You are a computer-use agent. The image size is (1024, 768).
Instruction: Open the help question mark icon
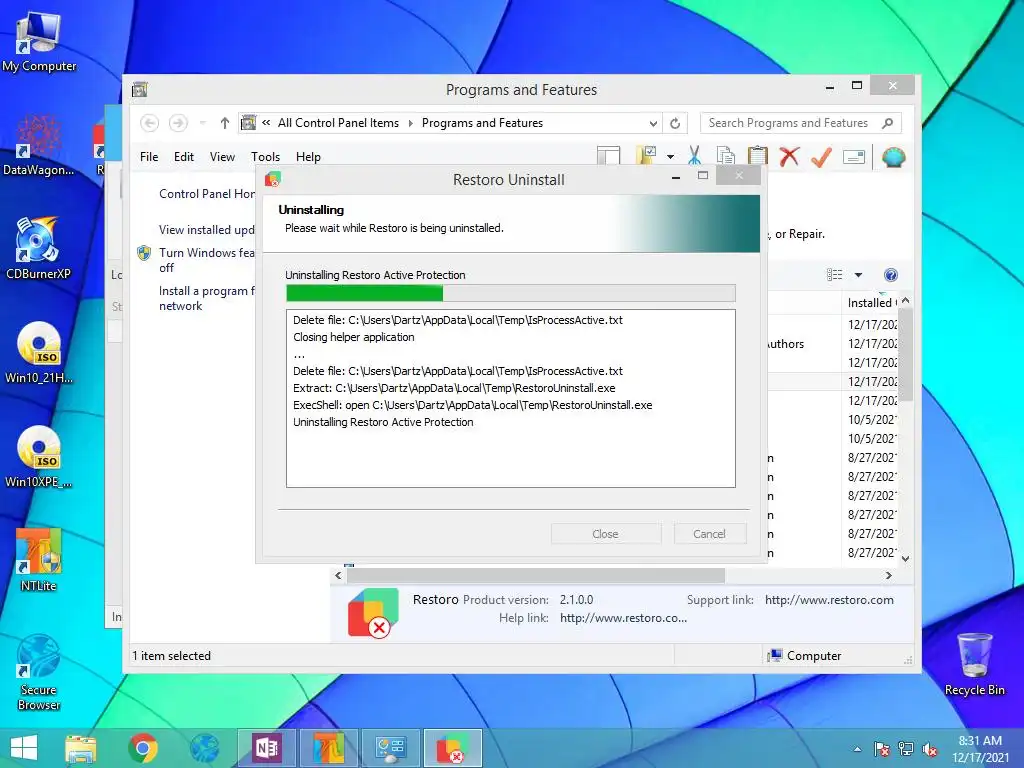pyautogui.click(x=890, y=275)
